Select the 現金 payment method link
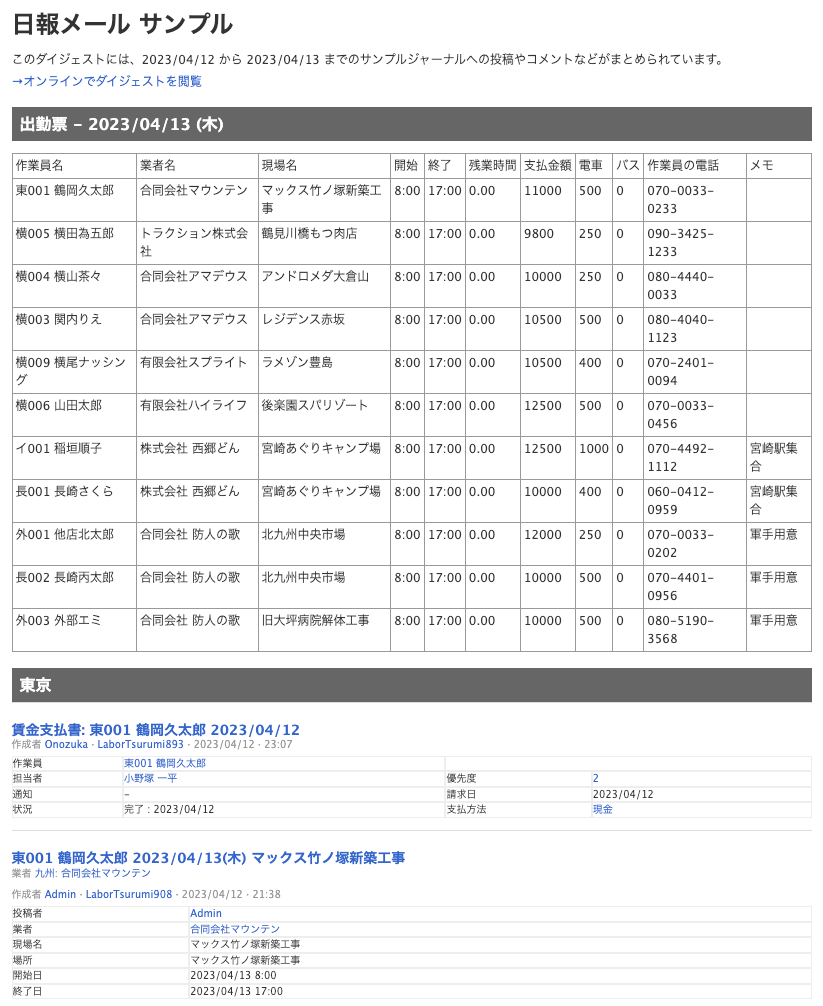 (602, 809)
